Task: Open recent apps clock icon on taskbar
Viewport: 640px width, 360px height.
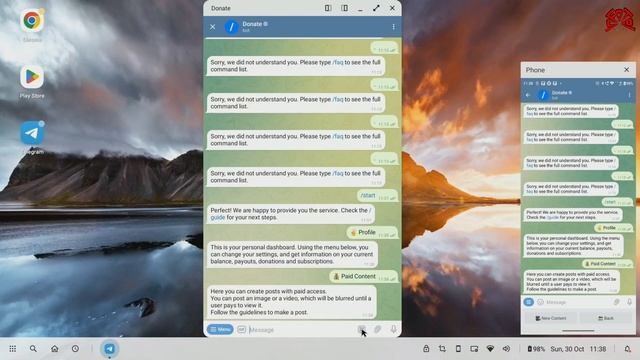Action: click(75, 349)
